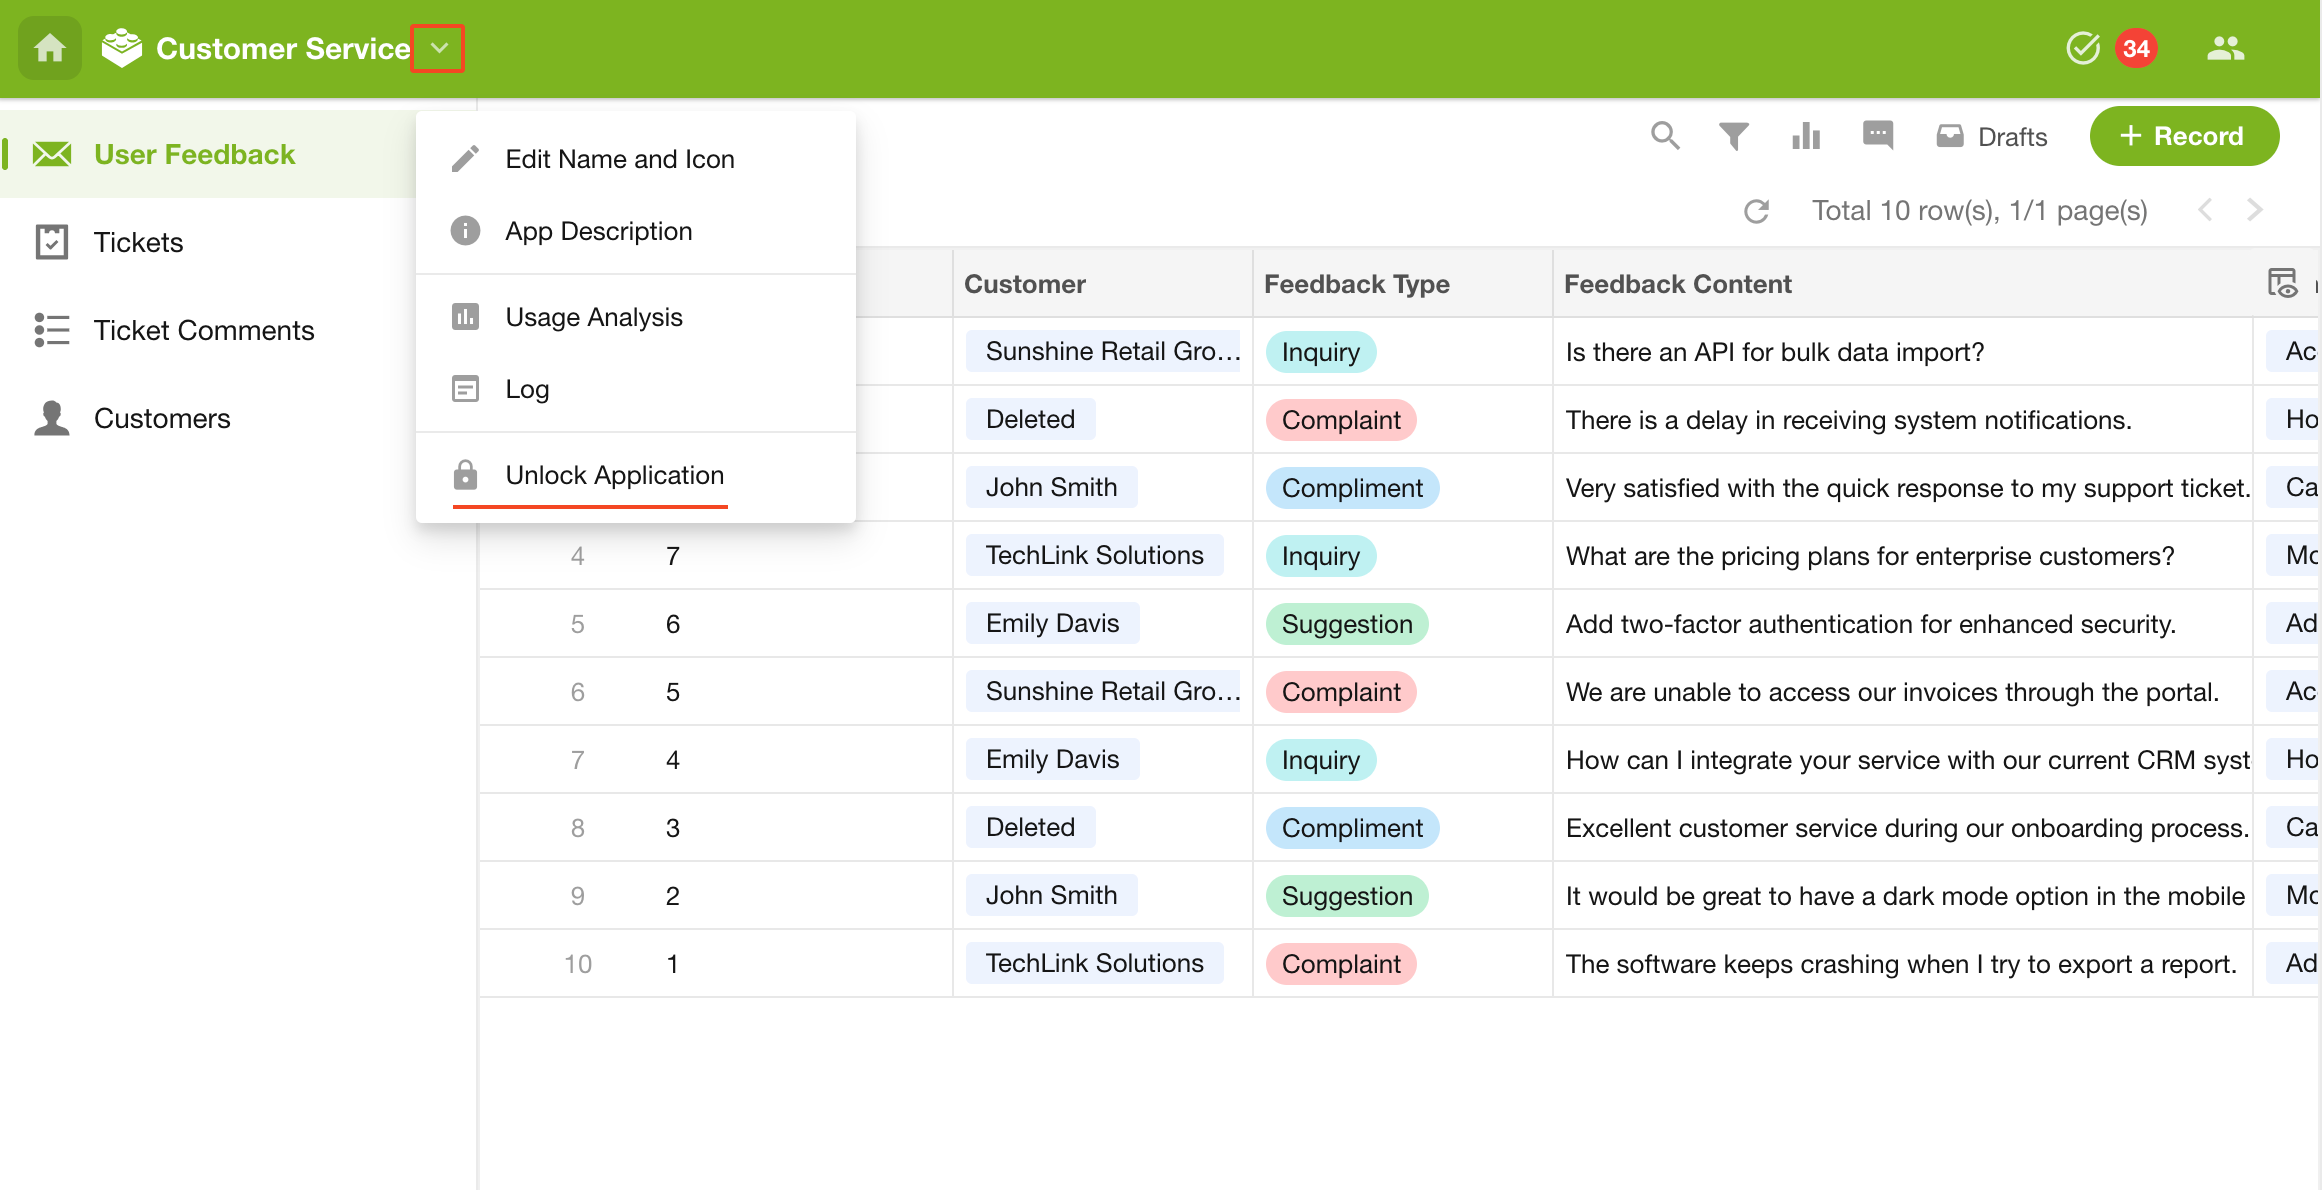Open the column display settings icon
The height and width of the screenshot is (1190, 2324).
click(2283, 283)
